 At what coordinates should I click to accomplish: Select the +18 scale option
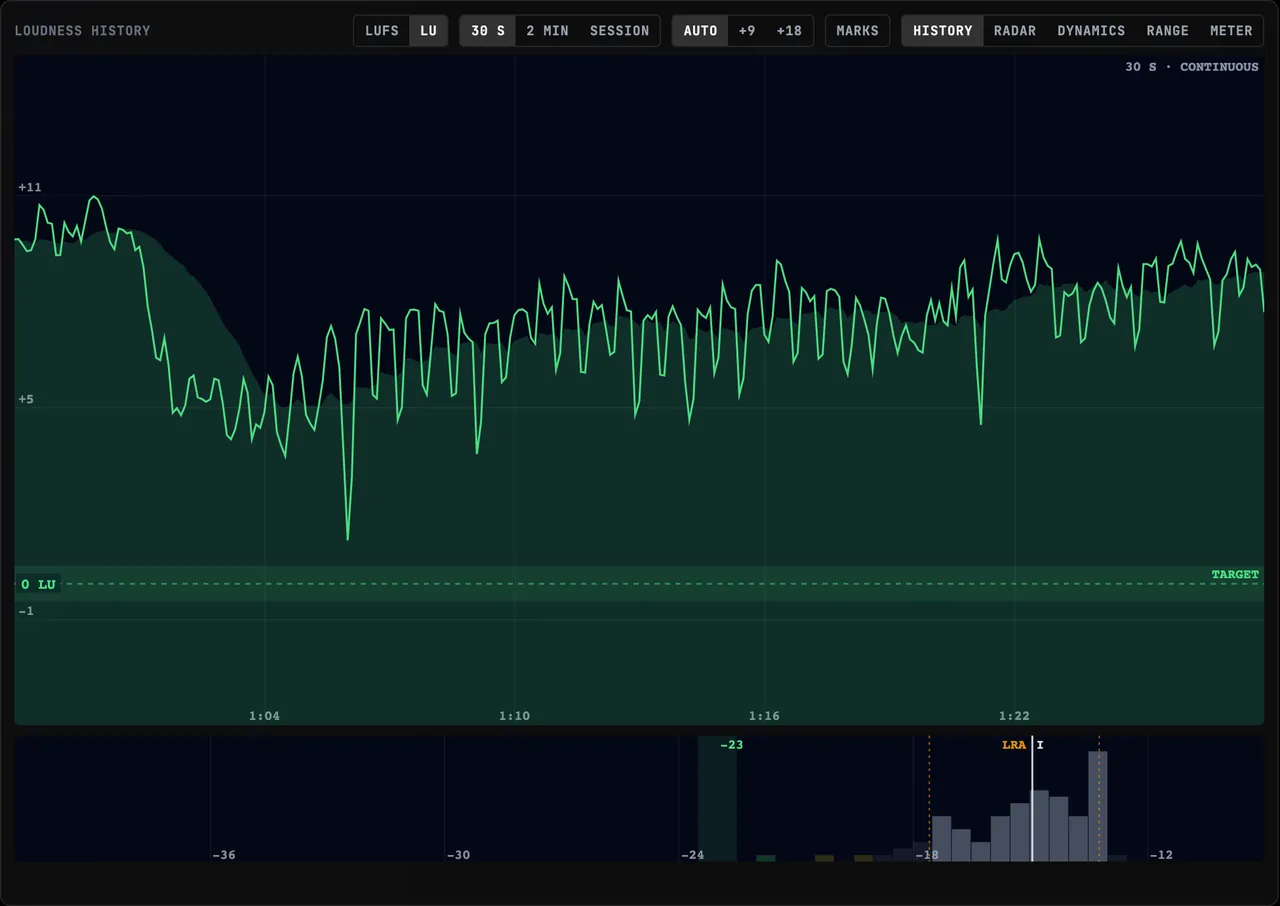pyautogui.click(x=789, y=31)
